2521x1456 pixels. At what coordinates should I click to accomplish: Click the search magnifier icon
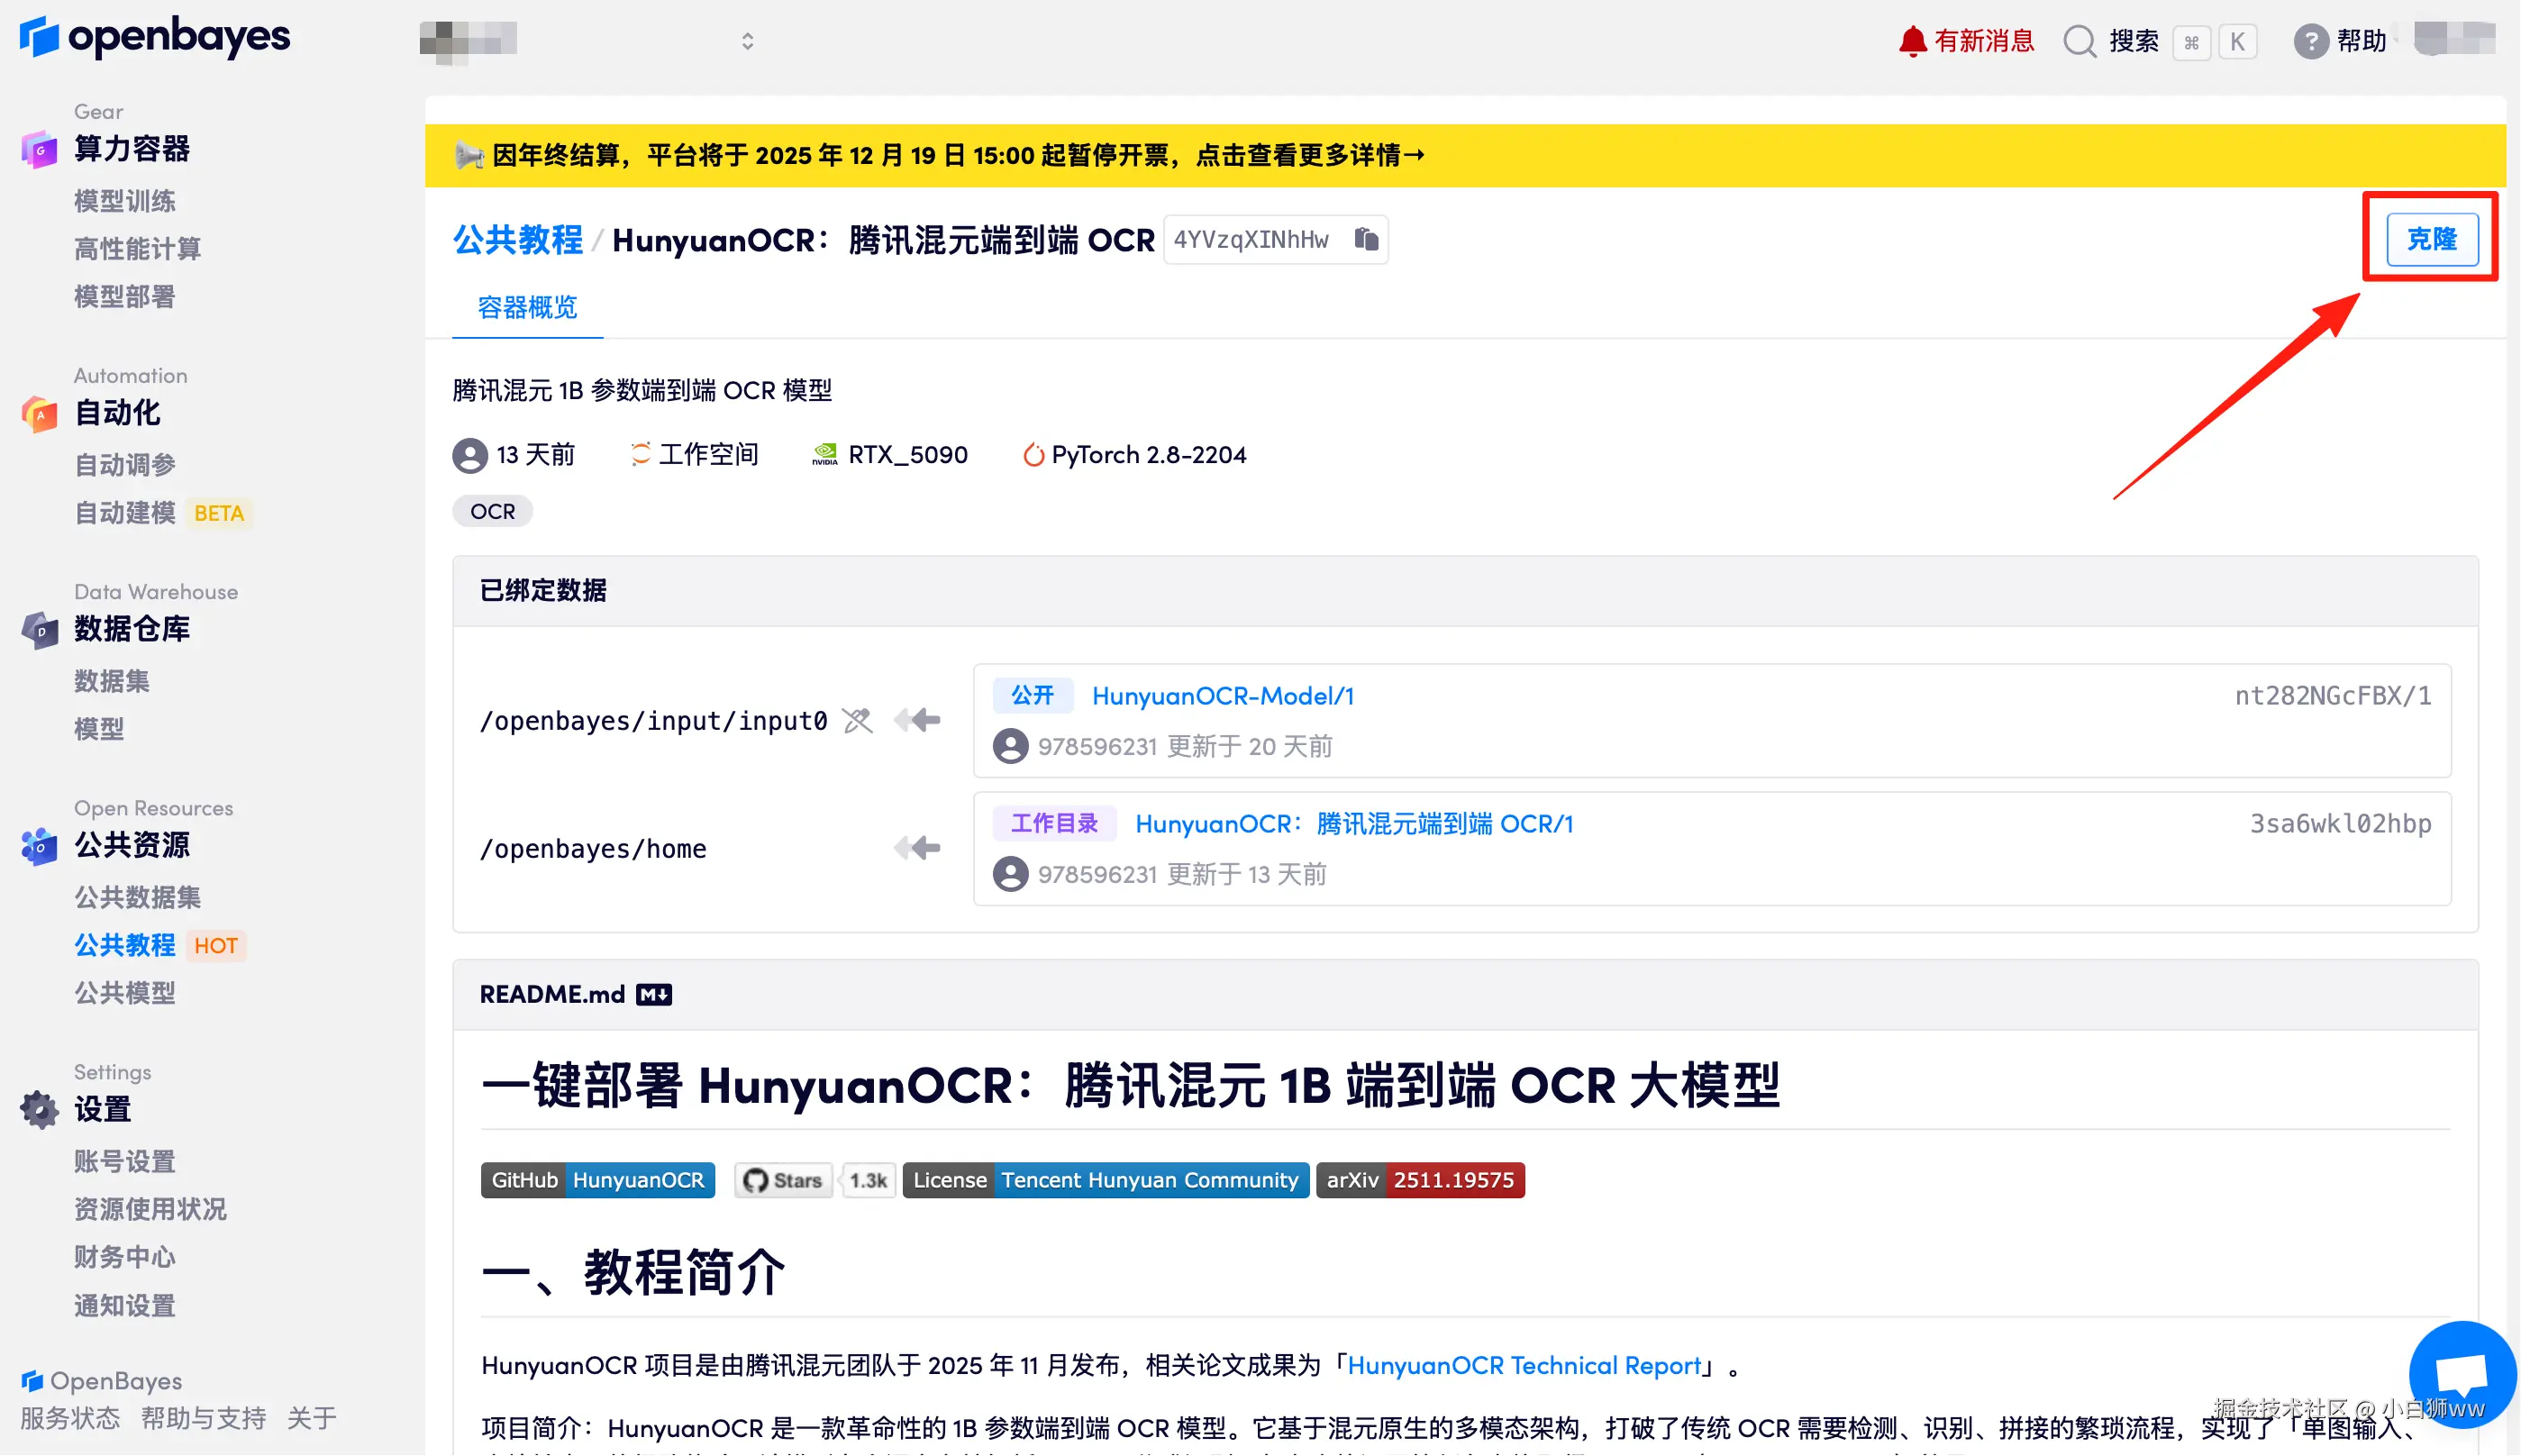pyautogui.click(x=2079, y=41)
